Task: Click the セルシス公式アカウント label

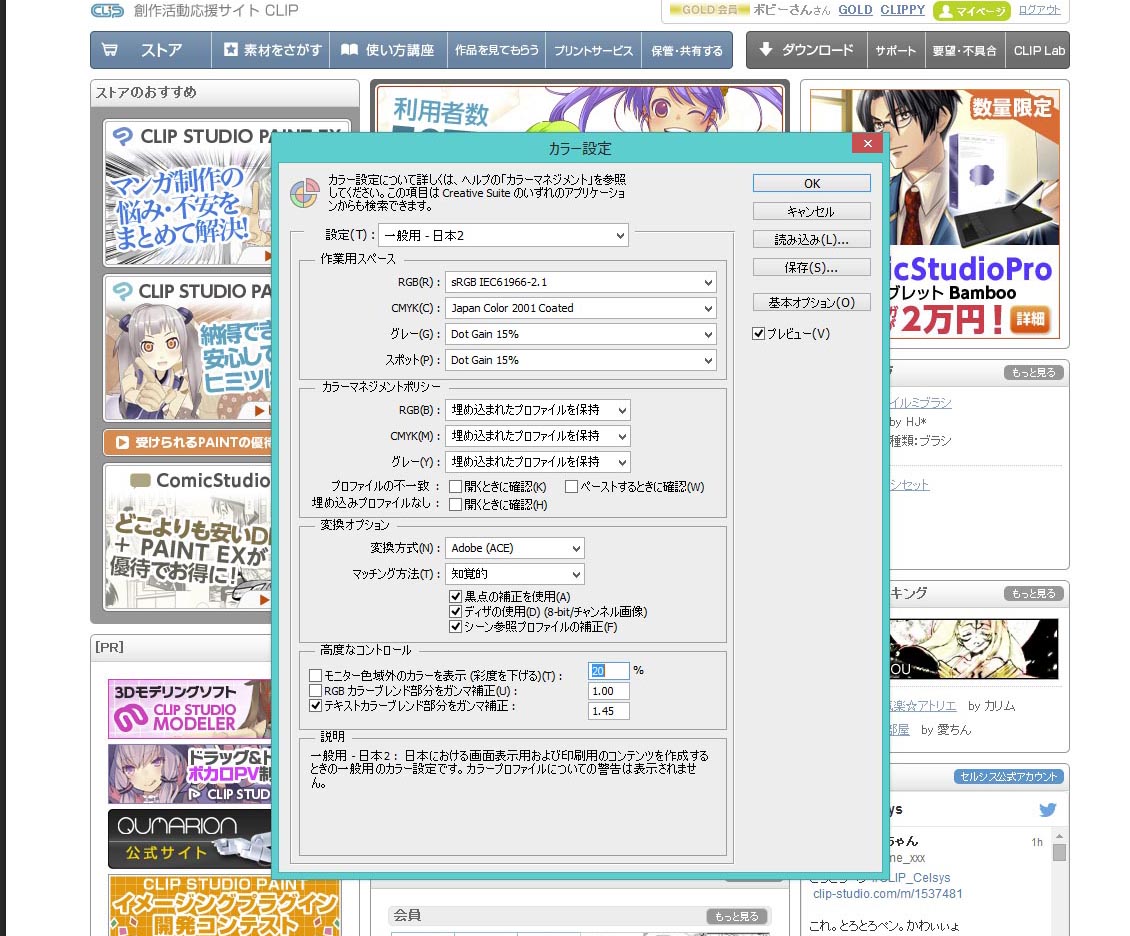Action: click(1009, 777)
